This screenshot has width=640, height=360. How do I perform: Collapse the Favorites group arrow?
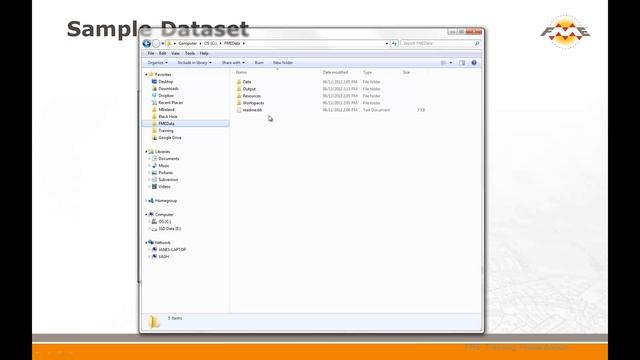[x=146, y=75]
